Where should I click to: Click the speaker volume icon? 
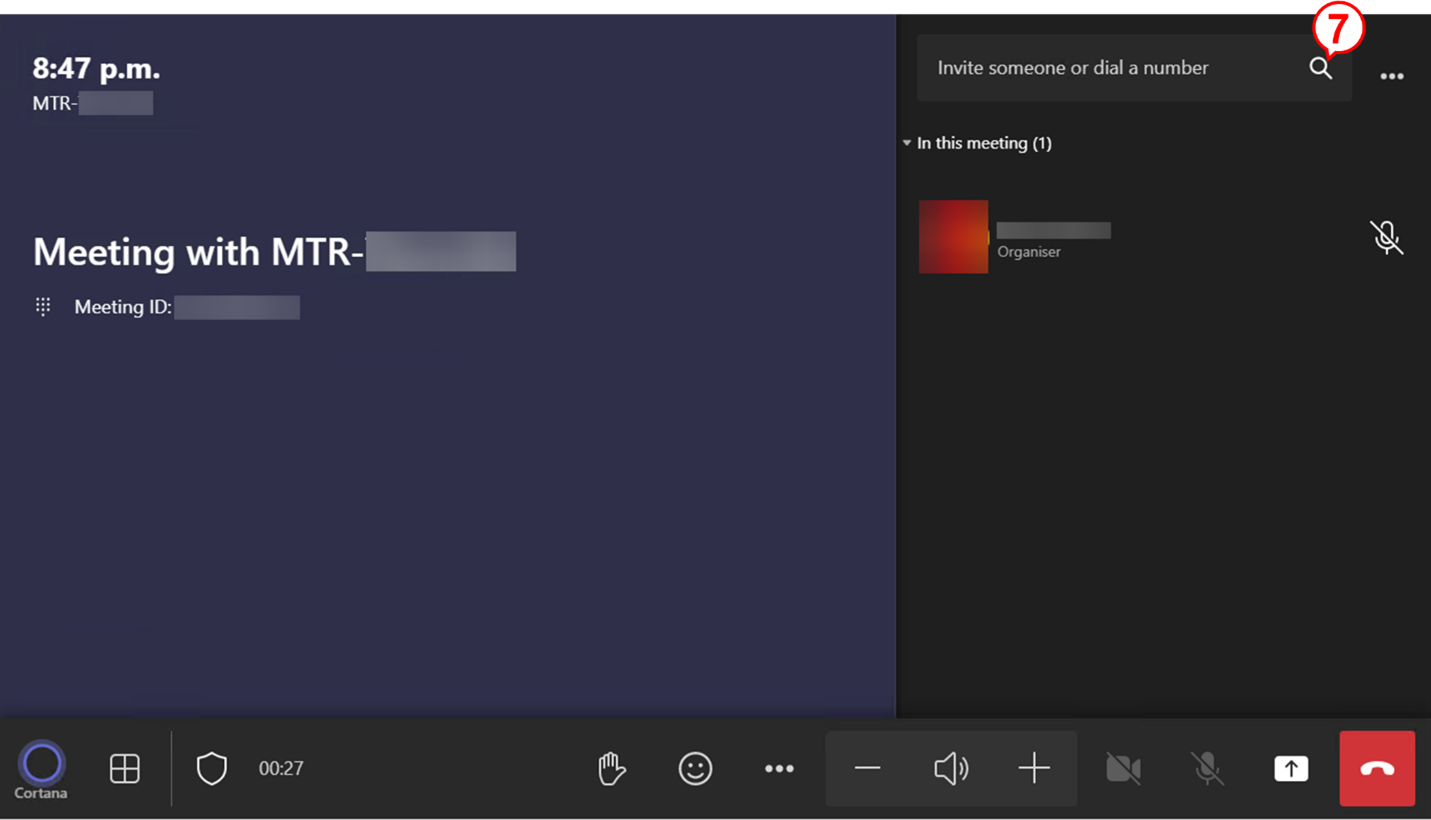pos(950,768)
